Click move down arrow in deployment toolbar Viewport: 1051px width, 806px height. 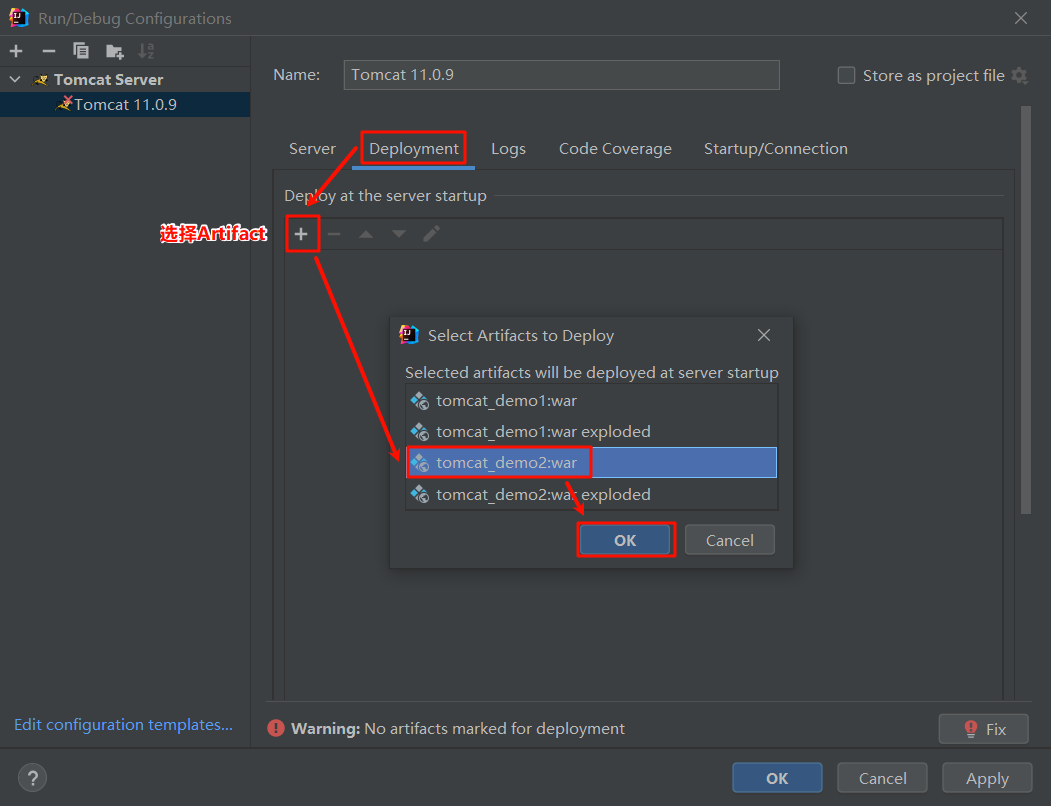[399, 234]
